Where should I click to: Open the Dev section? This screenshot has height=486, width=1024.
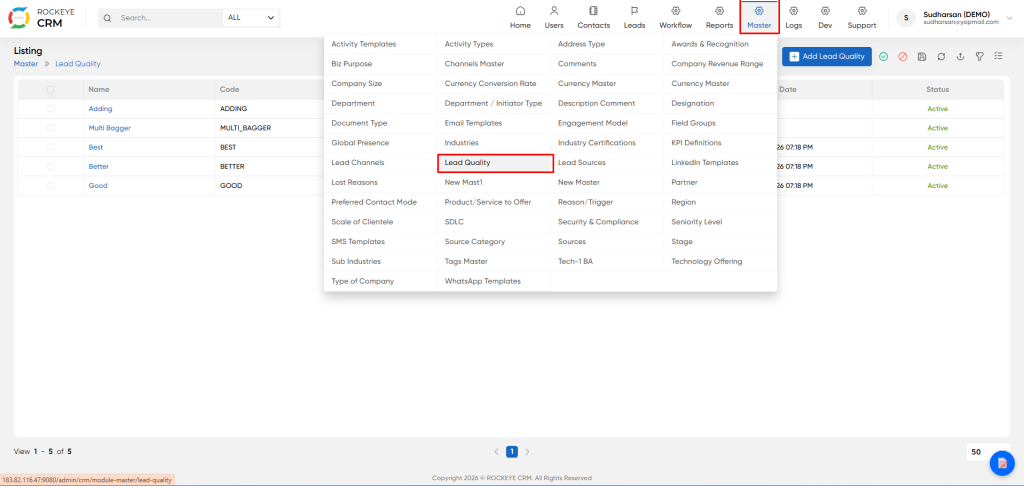pos(825,18)
